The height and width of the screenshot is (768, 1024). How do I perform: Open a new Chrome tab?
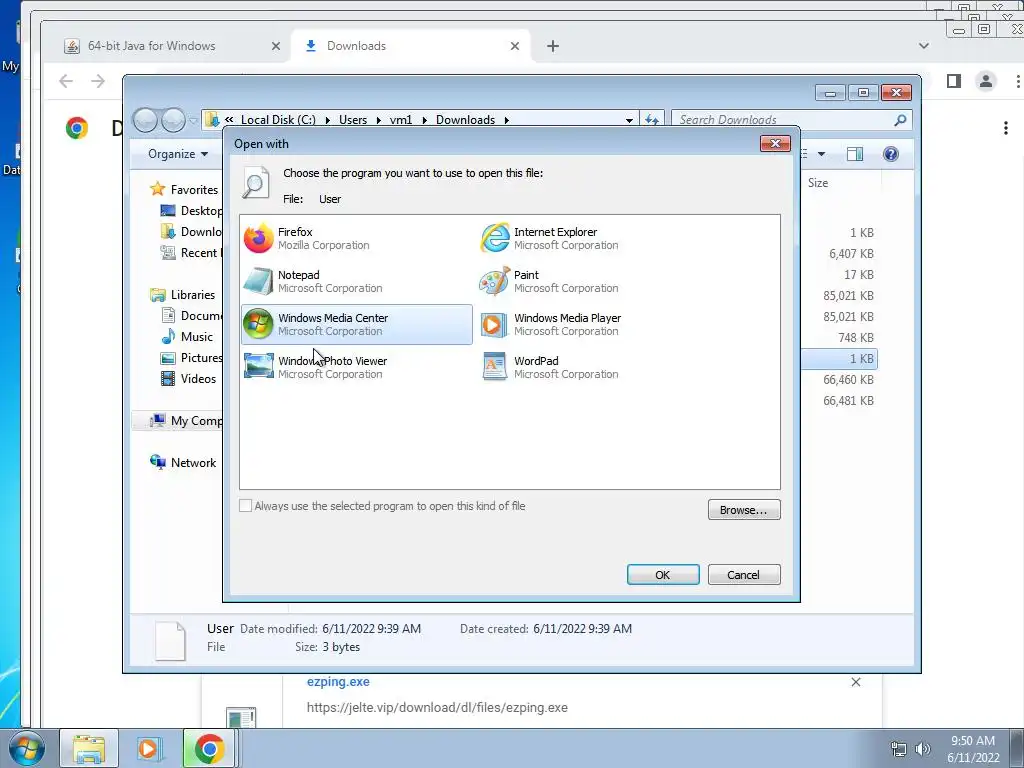click(552, 46)
